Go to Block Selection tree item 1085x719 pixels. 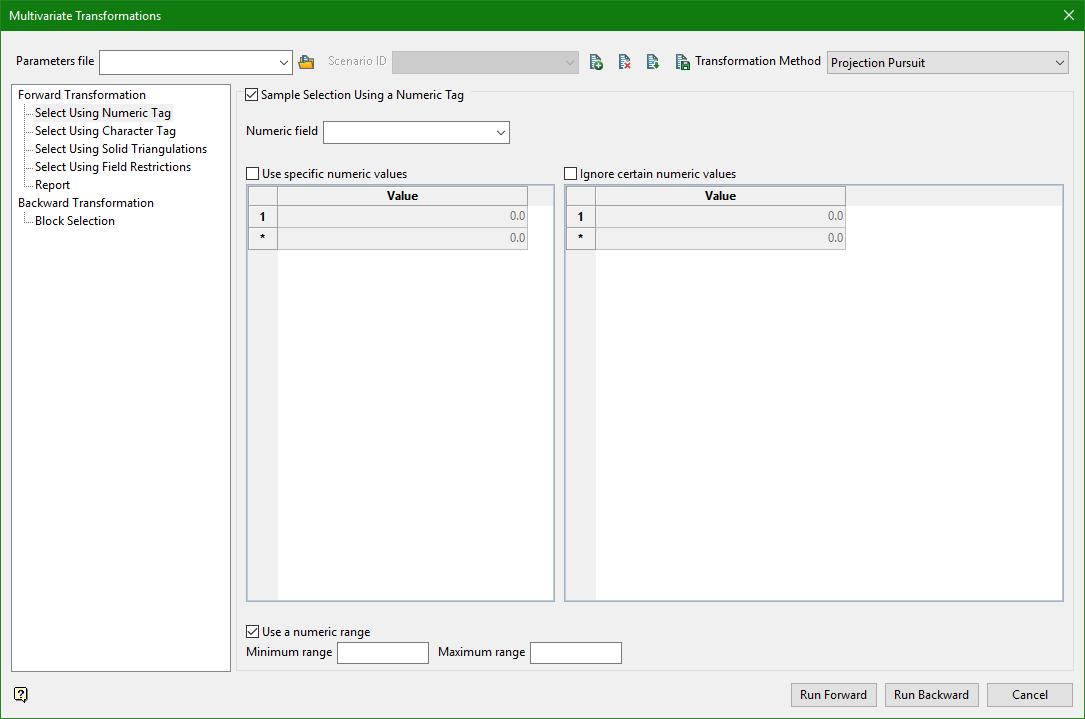click(x=75, y=221)
